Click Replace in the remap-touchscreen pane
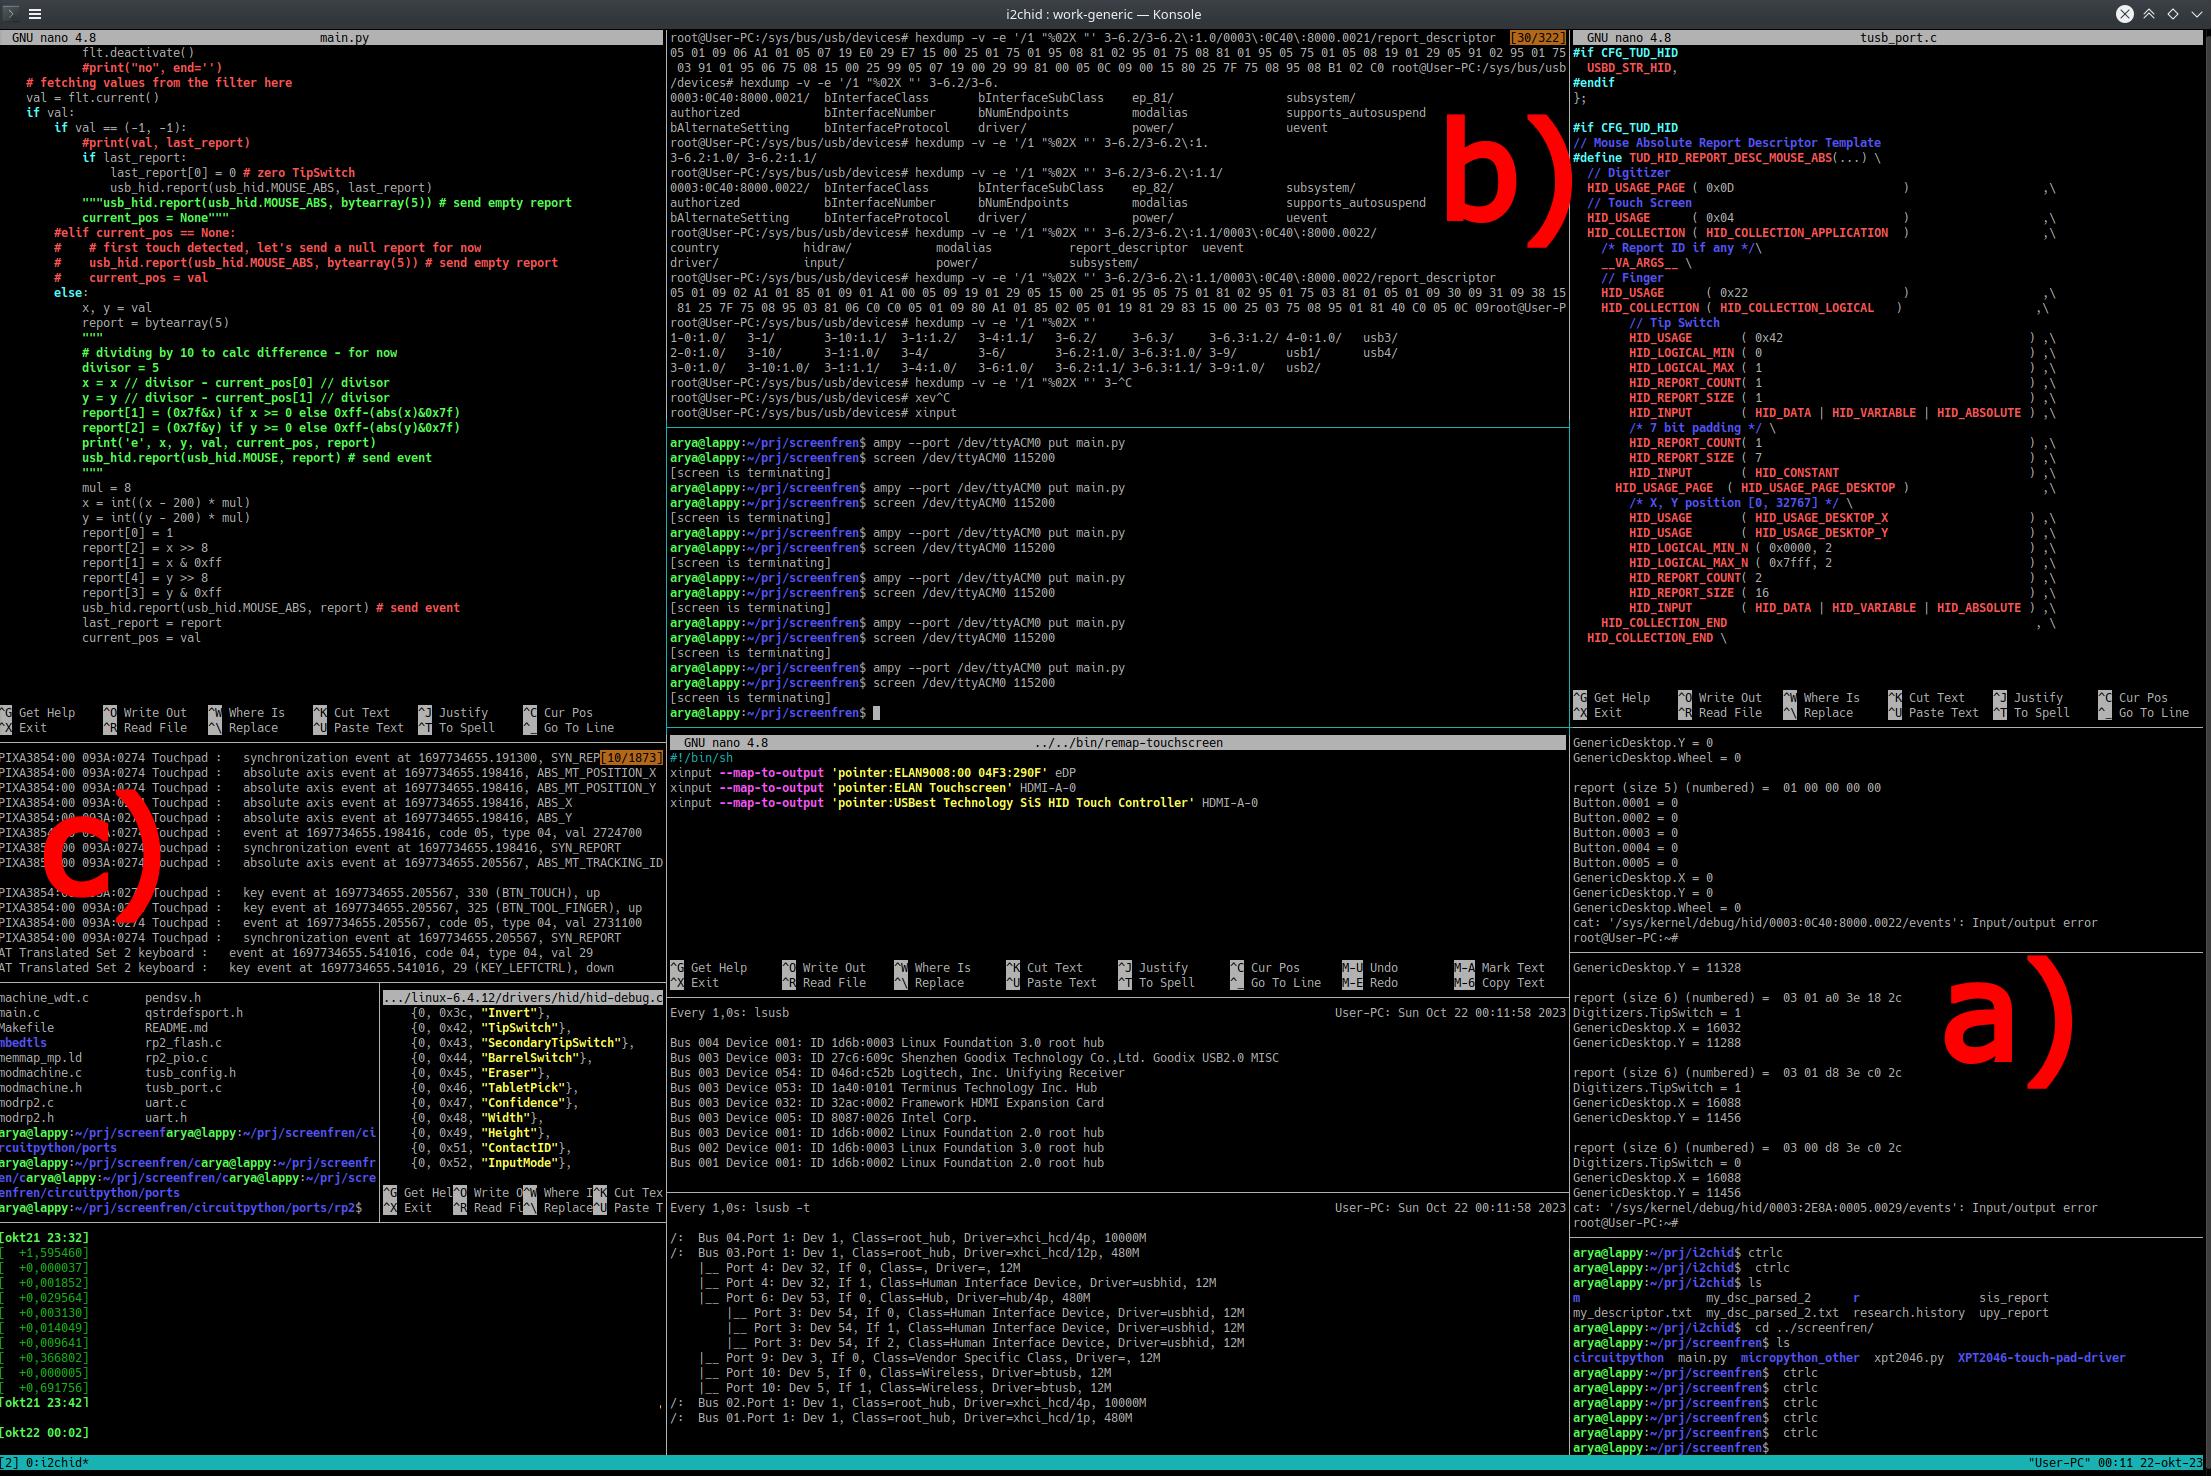2211x1476 pixels. (941, 983)
